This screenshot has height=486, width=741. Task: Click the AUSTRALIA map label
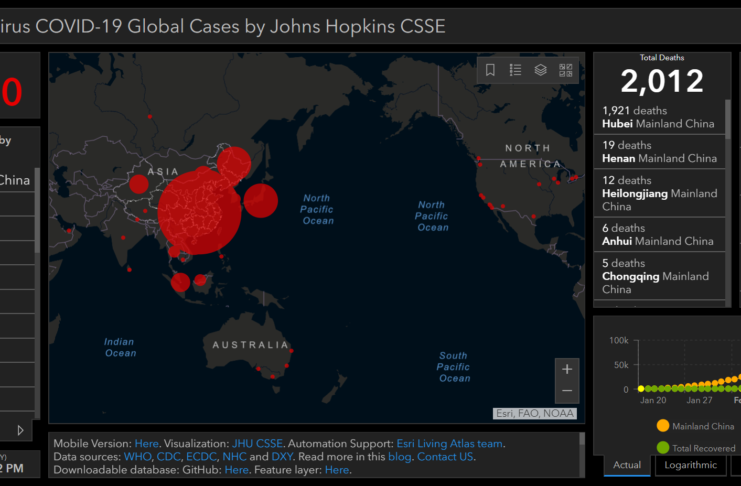[x=250, y=345]
